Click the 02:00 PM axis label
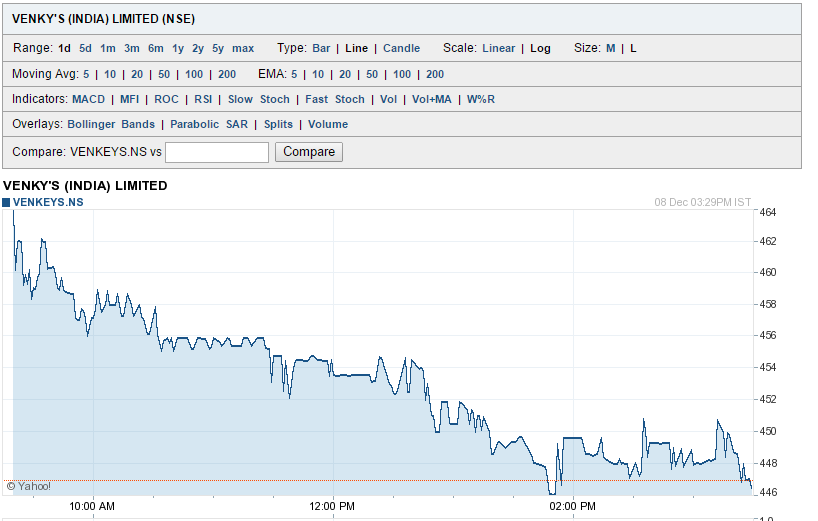Screen dimensions: 818x521 (x=573, y=506)
